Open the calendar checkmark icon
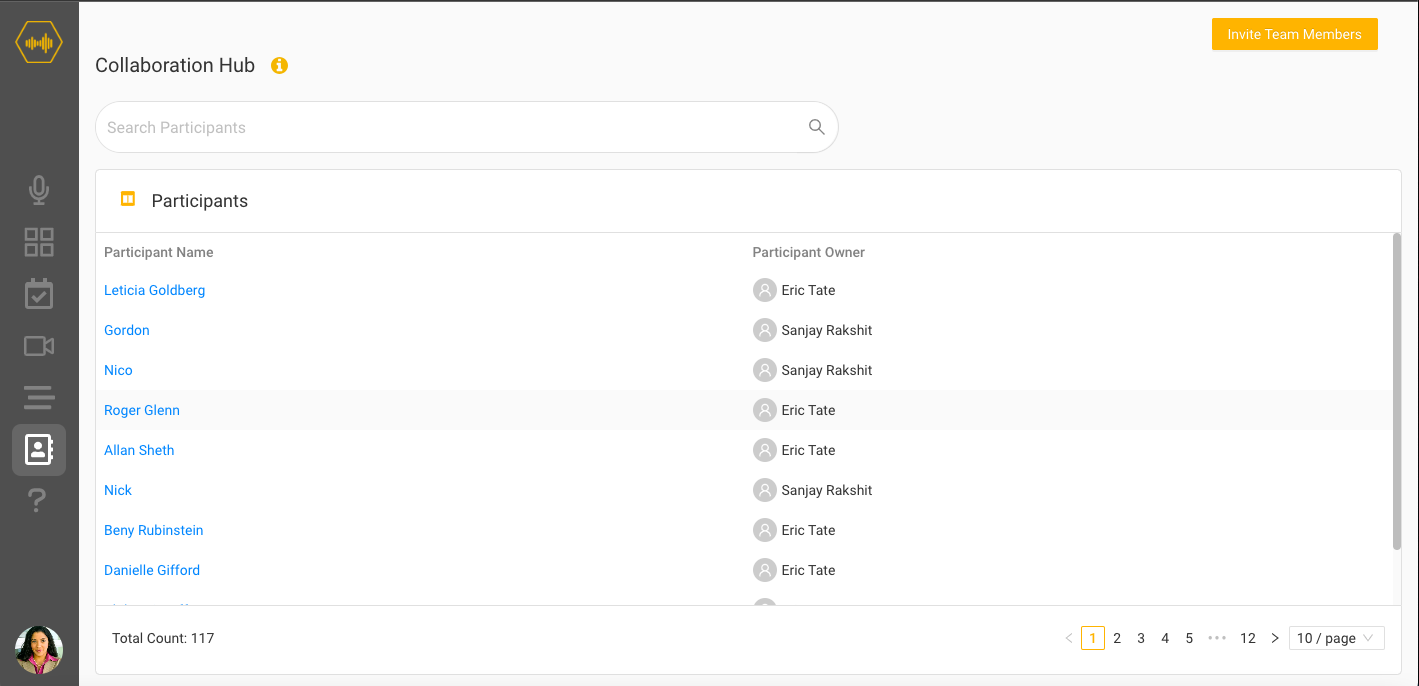 coord(39,294)
